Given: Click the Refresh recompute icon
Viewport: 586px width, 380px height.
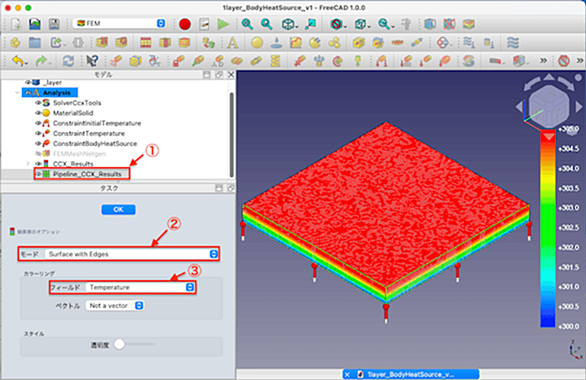Looking at the screenshot, I should click(x=68, y=61).
